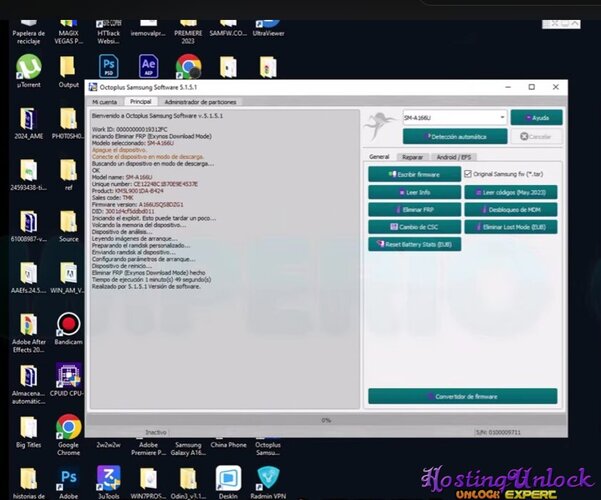Open the 61008987-v... archive icon
This screenshot has width=601, height=500.
[29, 226]
